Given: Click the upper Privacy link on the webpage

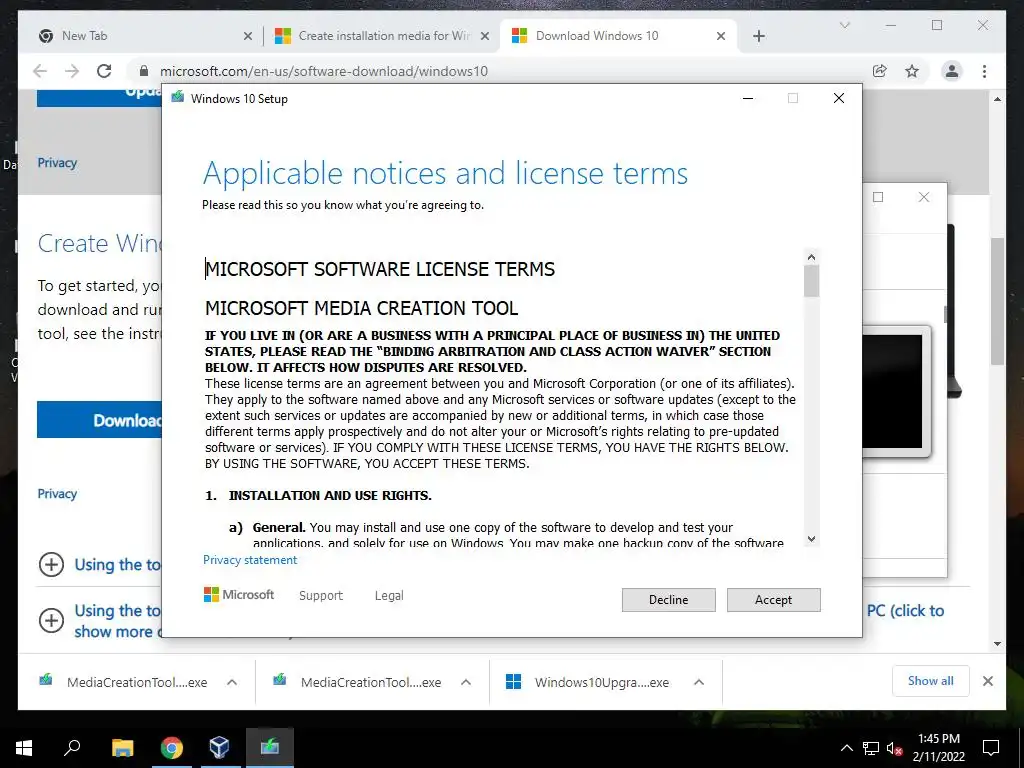Looking at the screenshot, I should [57, 163].
